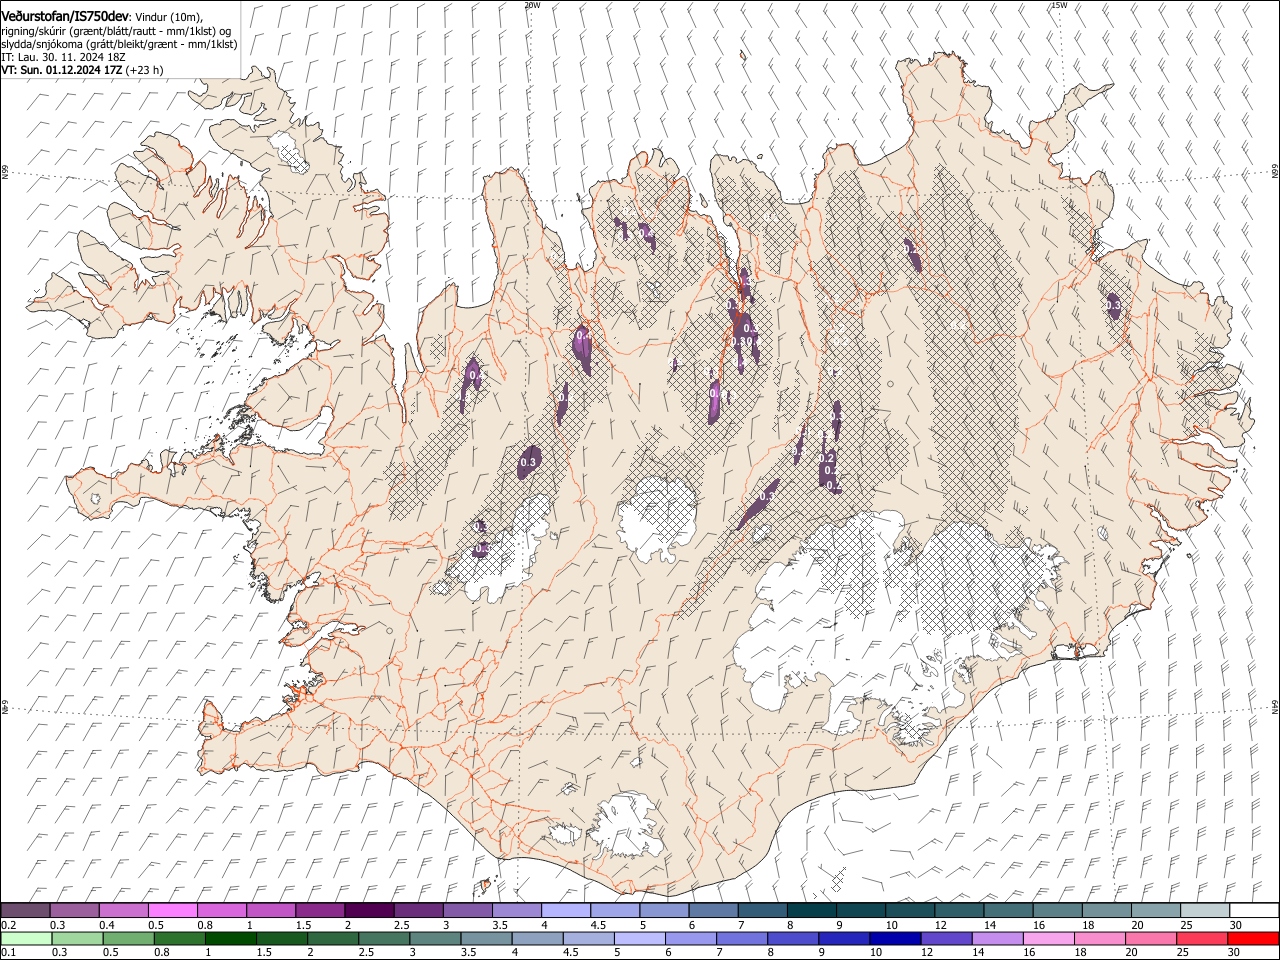Pick the snow legend swatch for 1–1.5 mm
The height and width of the screenshot is (960, 1280).
point(271,911)
